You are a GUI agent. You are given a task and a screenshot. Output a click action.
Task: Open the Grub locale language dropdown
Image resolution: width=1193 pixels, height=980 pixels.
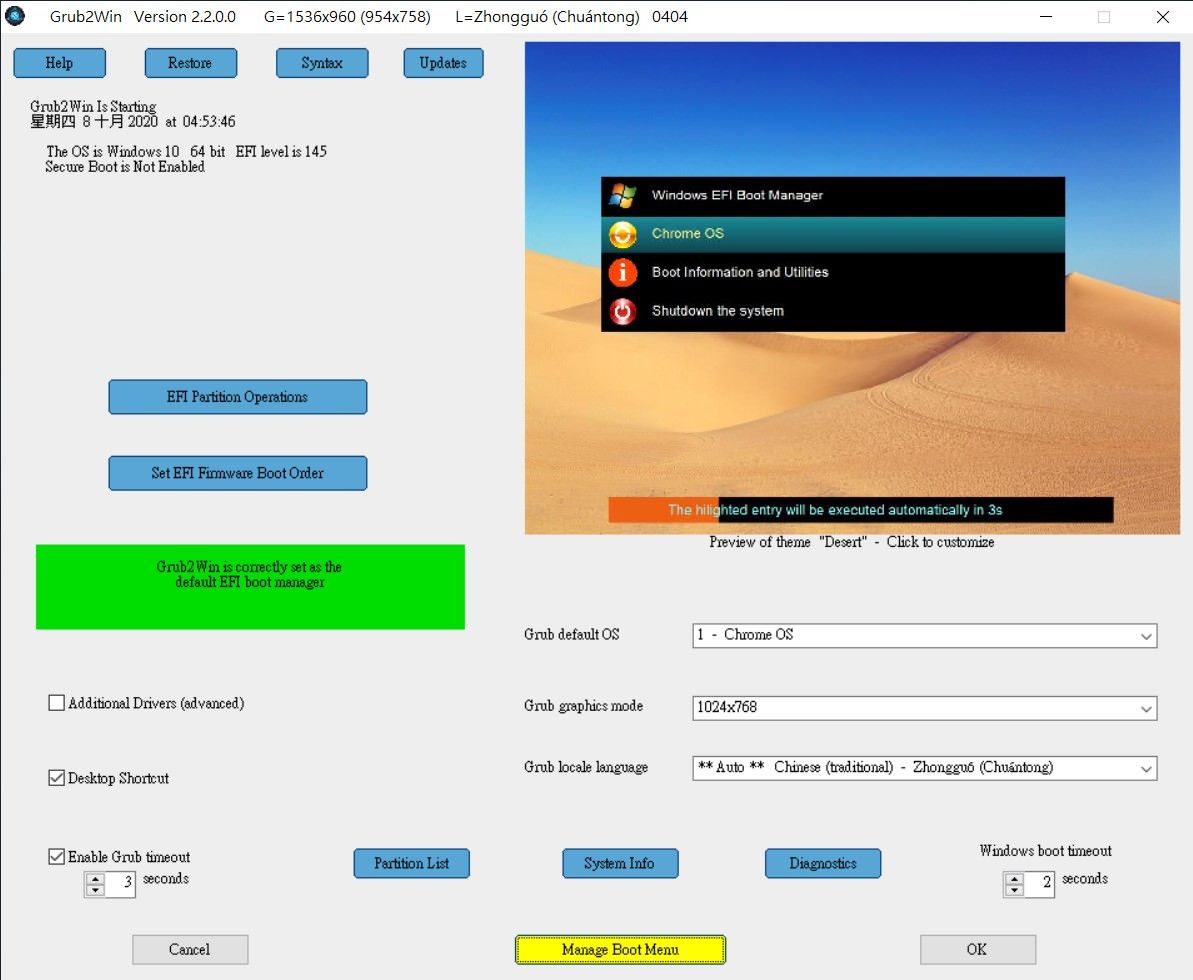[x=1145, y=769]
